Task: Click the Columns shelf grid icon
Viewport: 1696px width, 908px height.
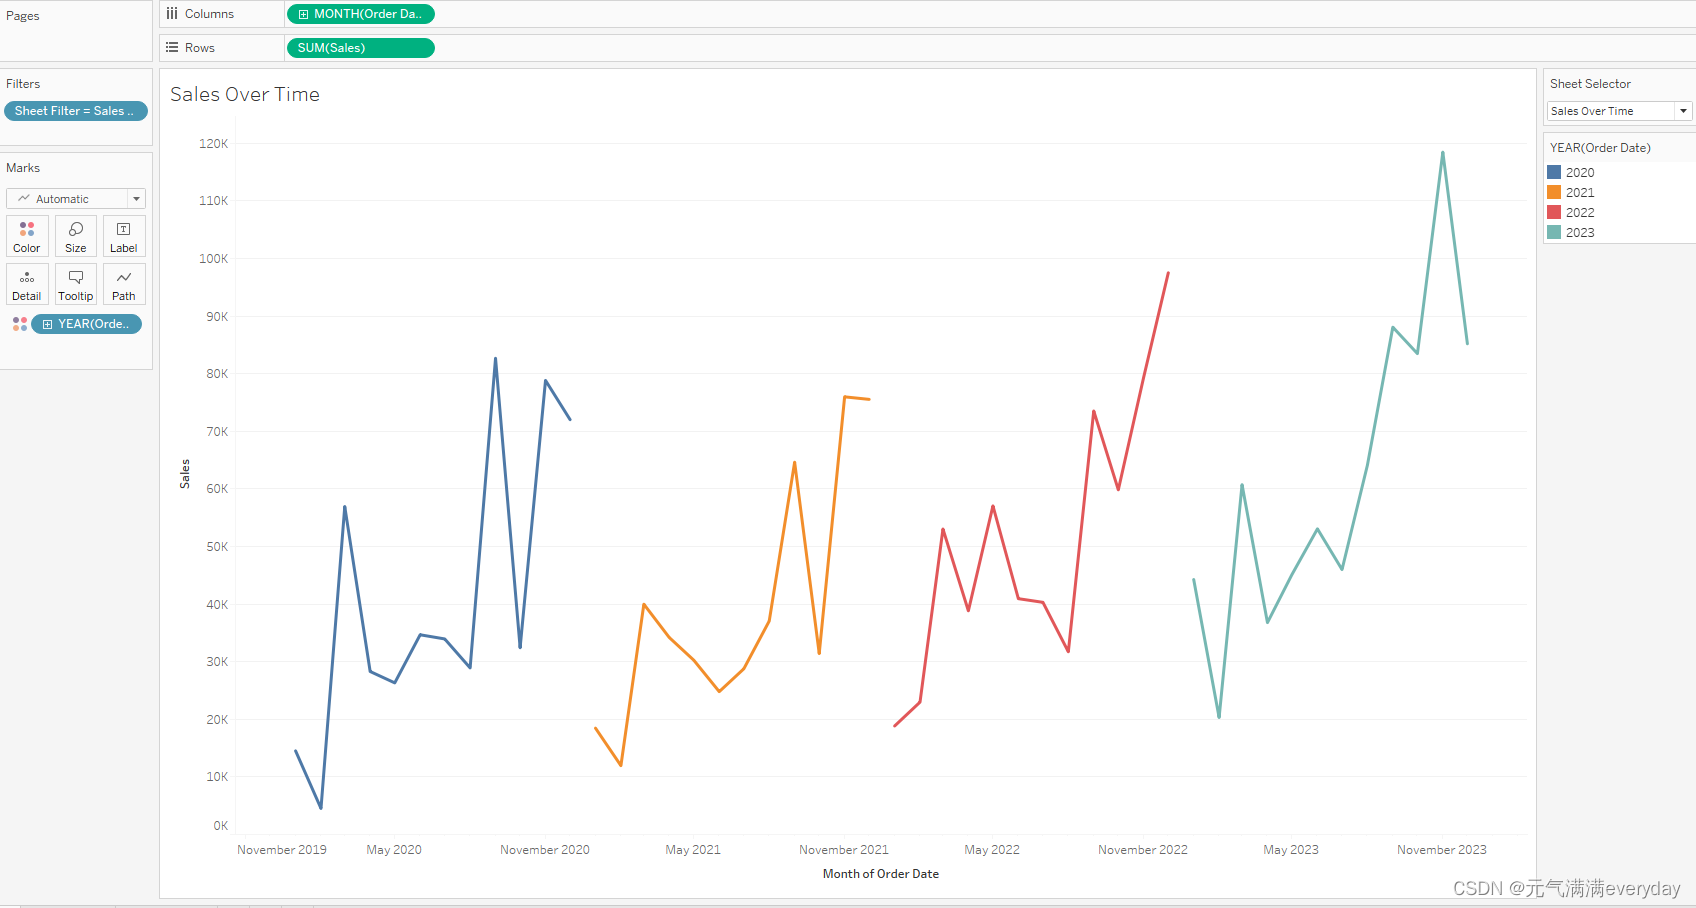Action: (x=171, y=13)
